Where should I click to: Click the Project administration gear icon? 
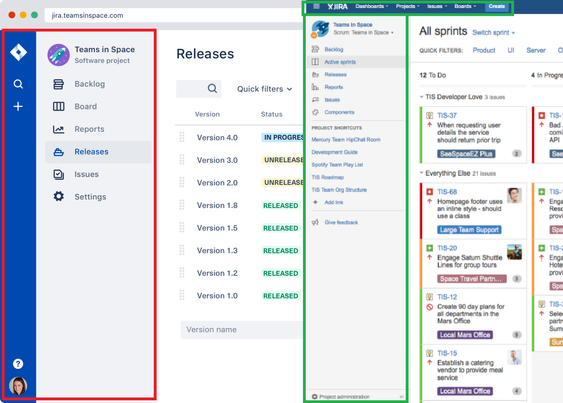point(315,397)
